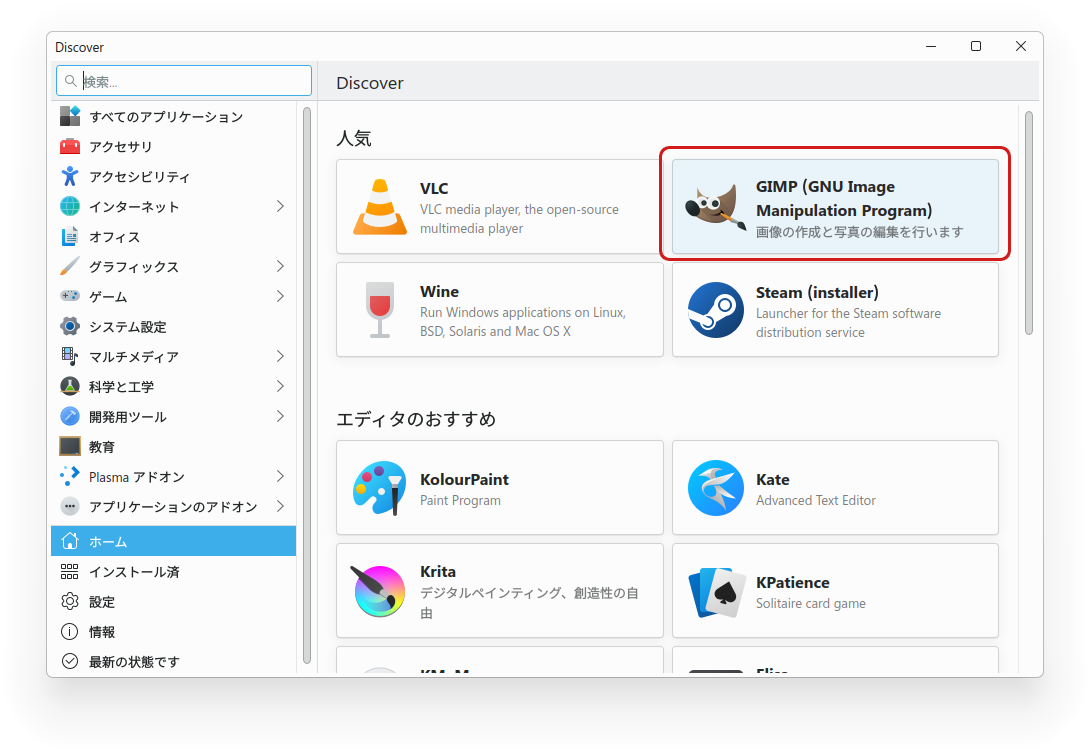Expand the マルチメディア category chevron
Viewport: 1090px width, 753px height.
(280, 356)
